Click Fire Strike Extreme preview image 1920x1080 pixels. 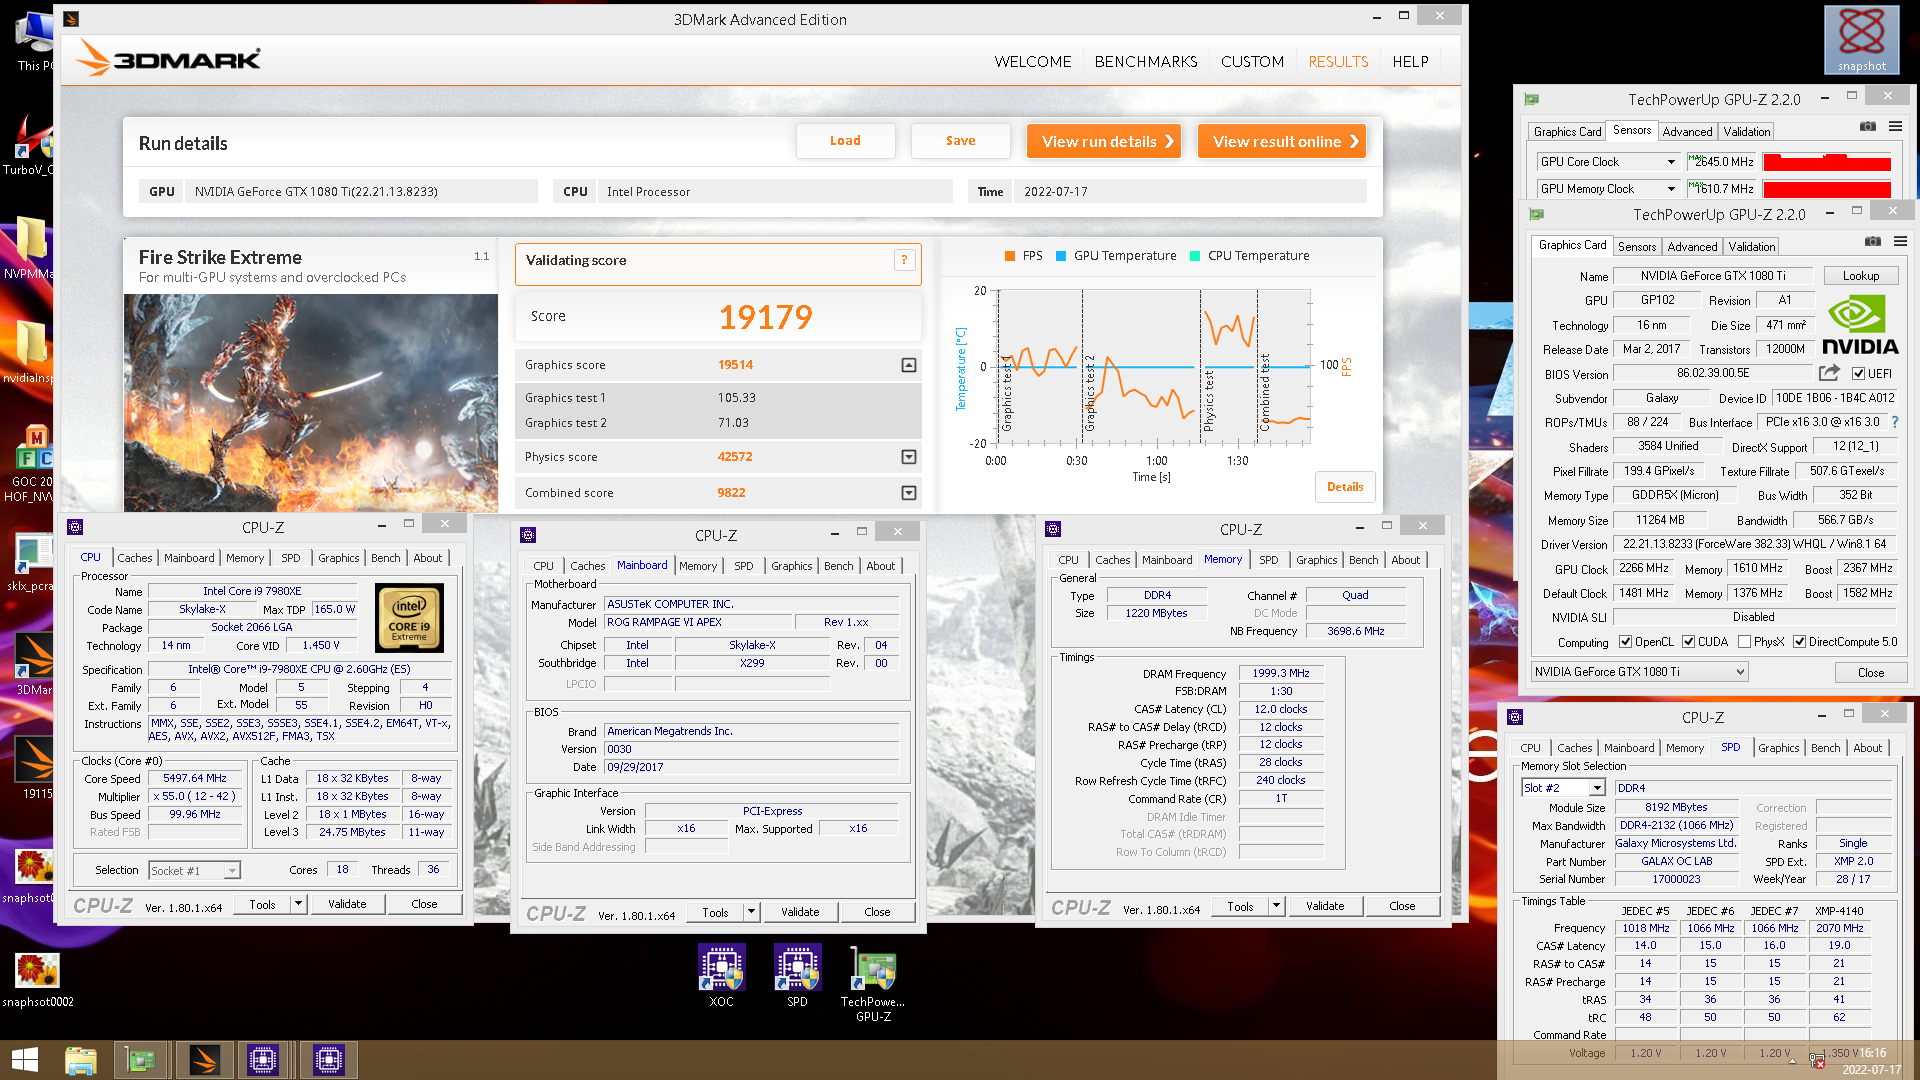tap(311, 403)
